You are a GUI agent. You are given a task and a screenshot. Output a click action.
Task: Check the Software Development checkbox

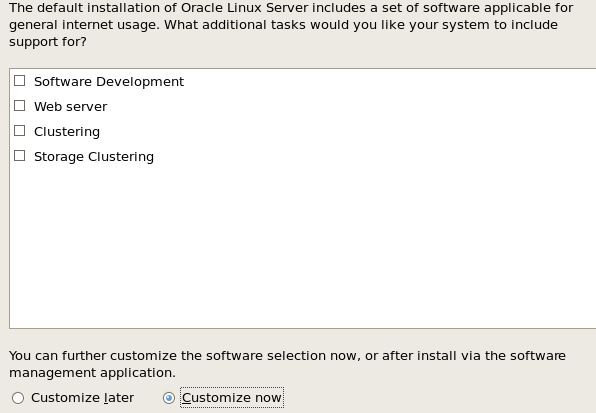pos(19,81)
